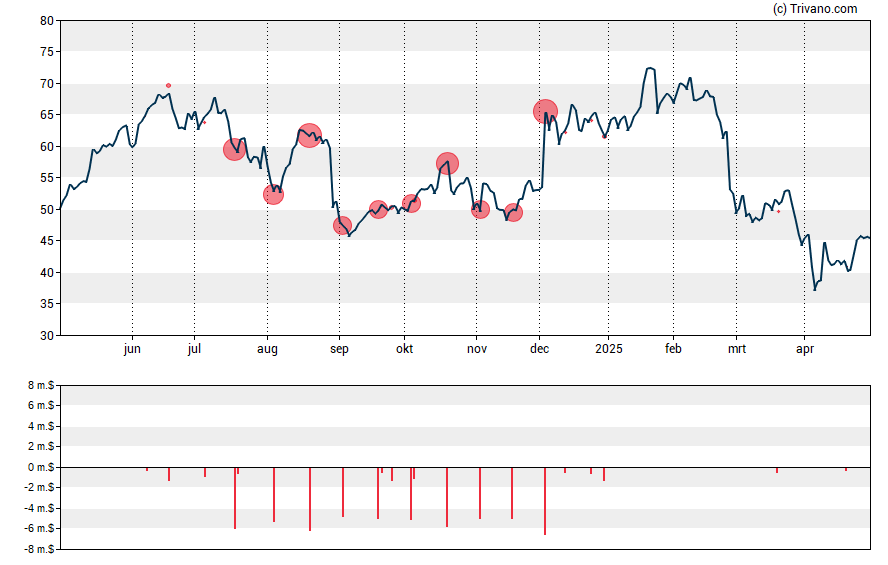
Task: Click the '75' price axis label
Action: [x=47, y=52]
